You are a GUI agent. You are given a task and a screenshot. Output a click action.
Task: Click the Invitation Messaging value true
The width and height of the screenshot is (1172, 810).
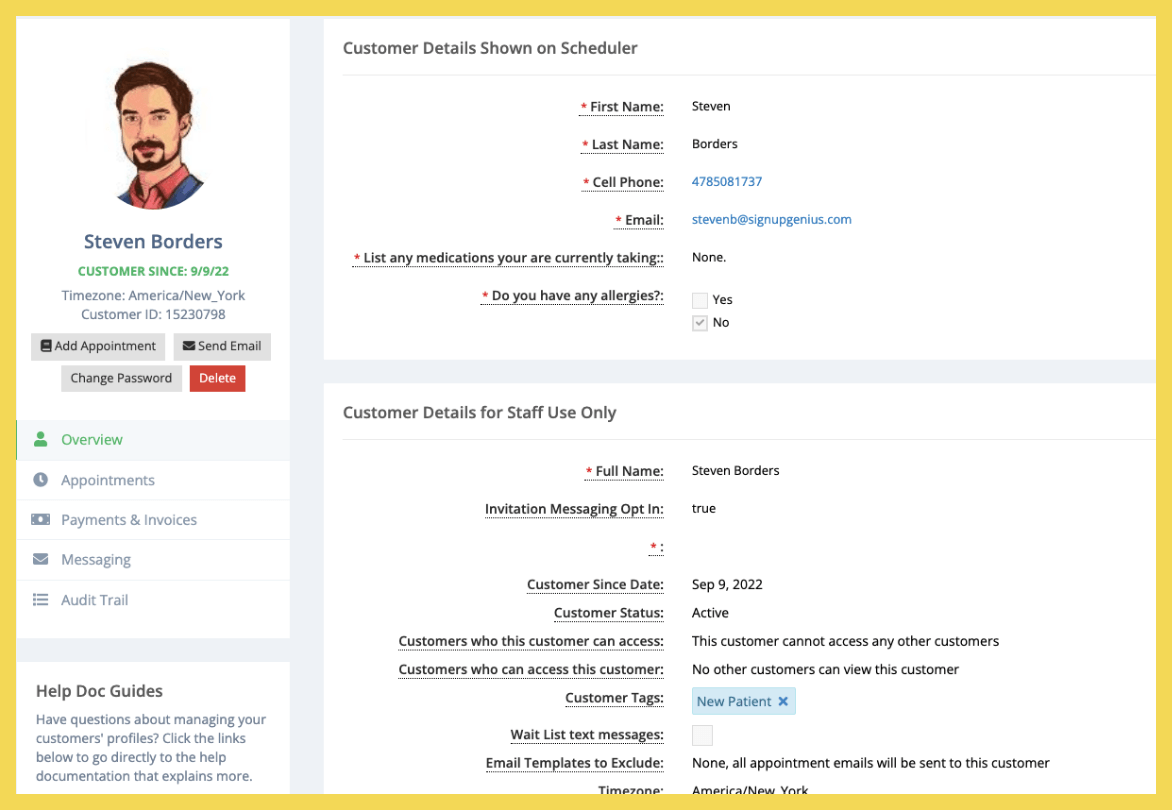703,508
